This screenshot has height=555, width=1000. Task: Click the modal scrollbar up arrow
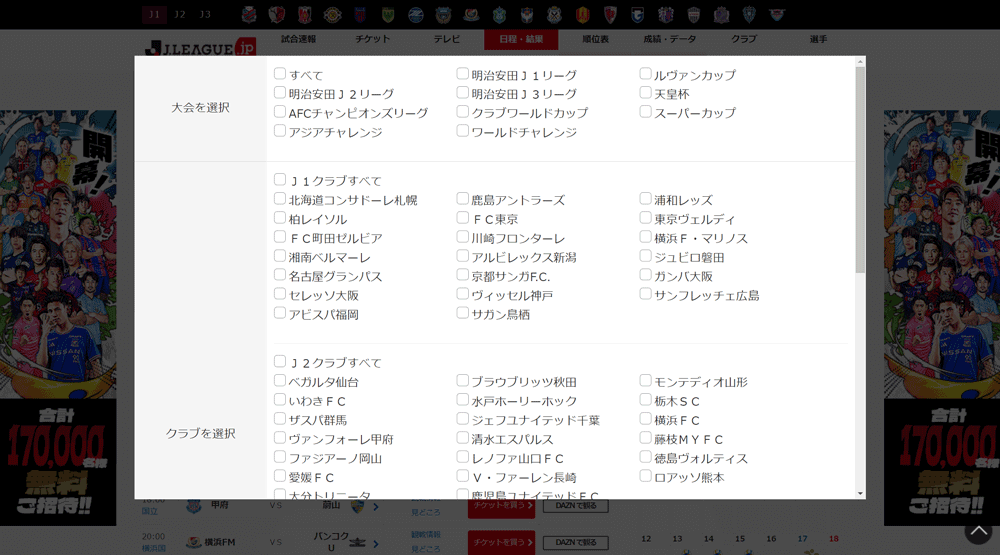tap(860, 62)
